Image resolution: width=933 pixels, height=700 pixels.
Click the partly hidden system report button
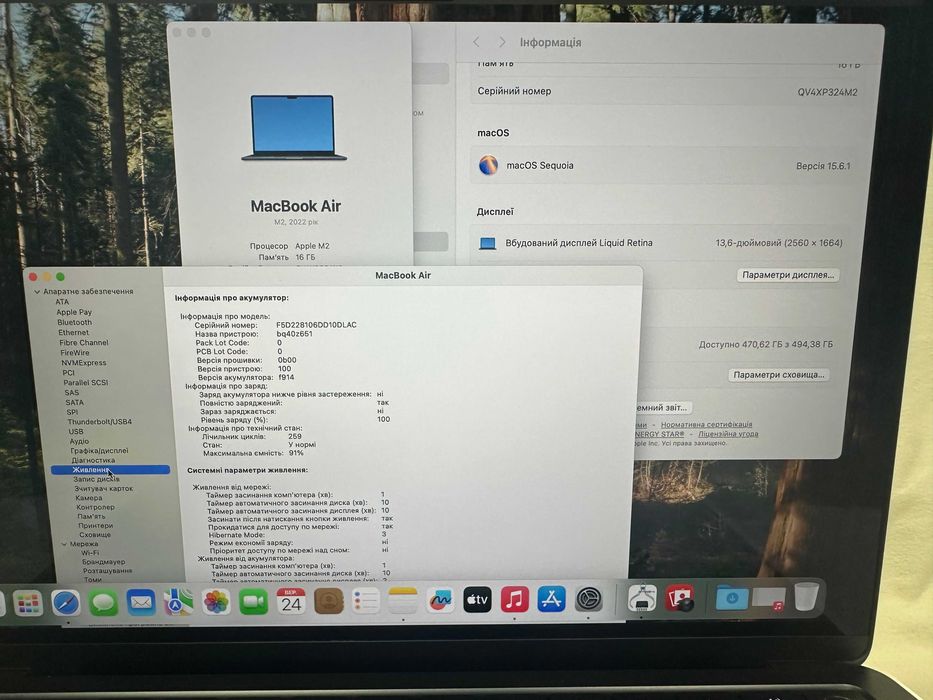(x=662, y=408)
